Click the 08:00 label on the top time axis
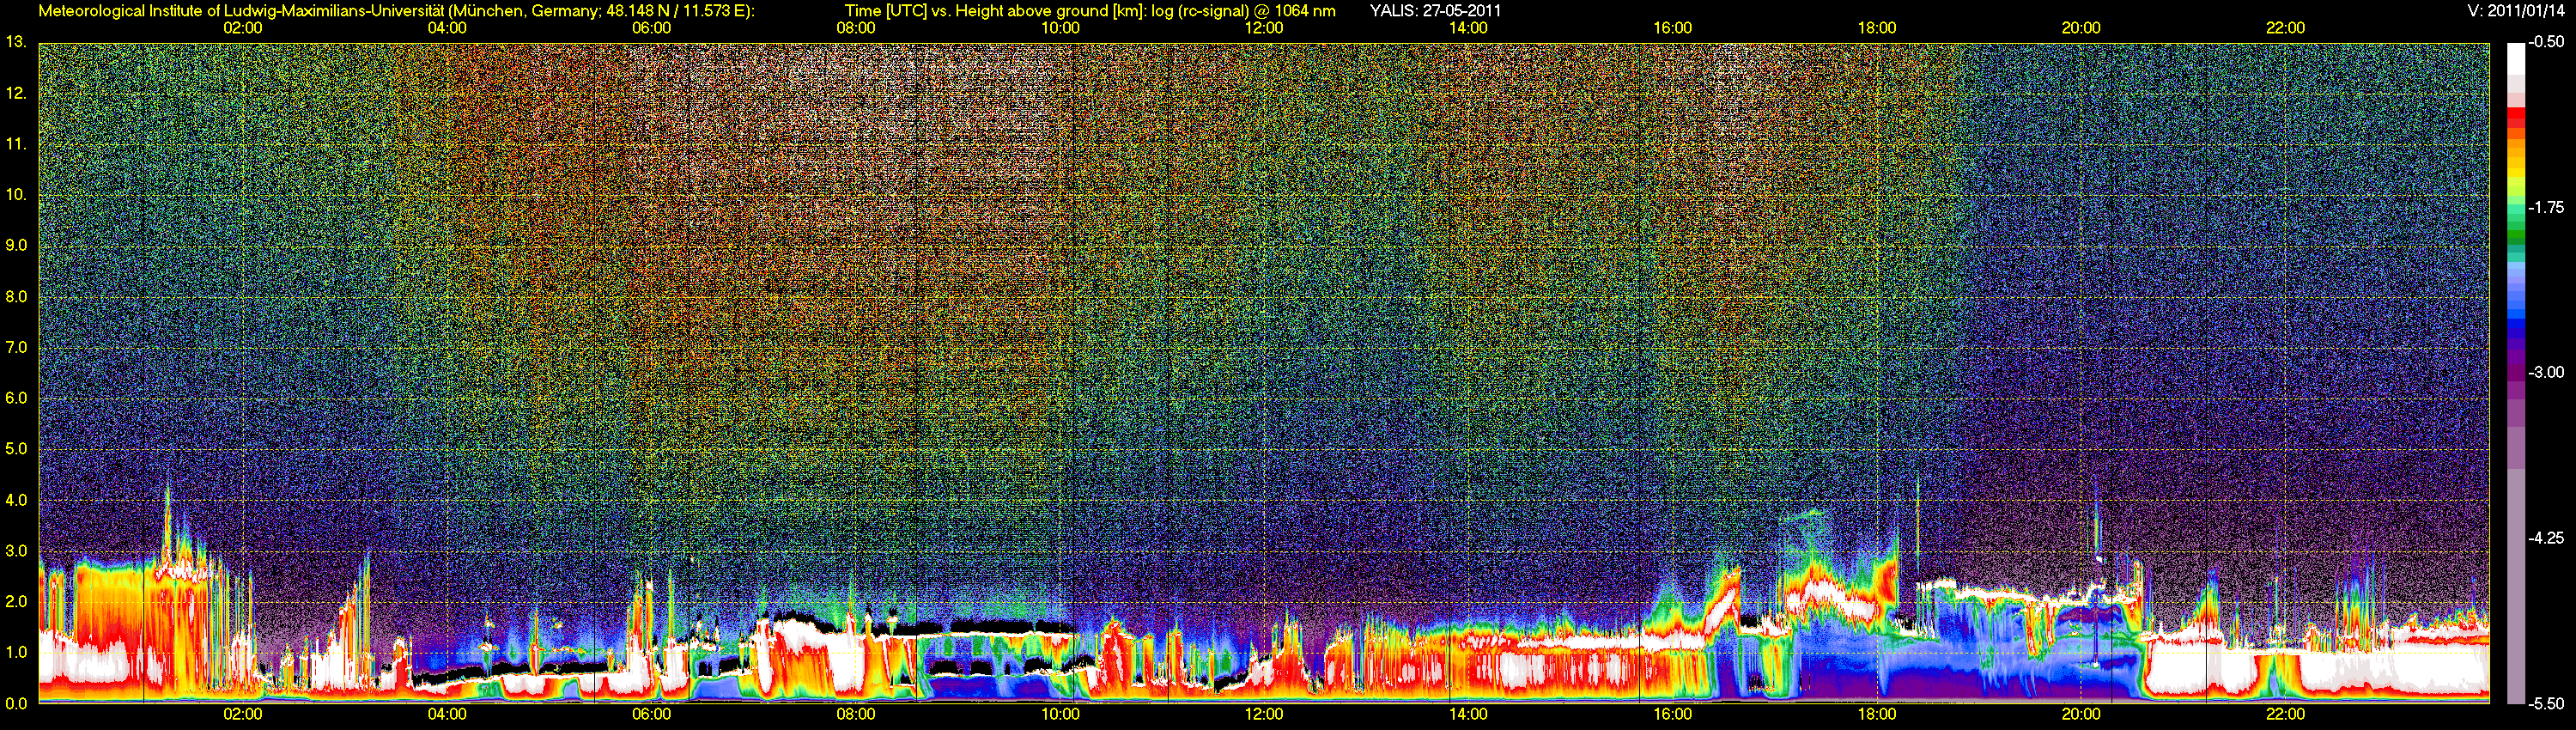This screenshot has width=2576, height=730. tap(856, 28)
